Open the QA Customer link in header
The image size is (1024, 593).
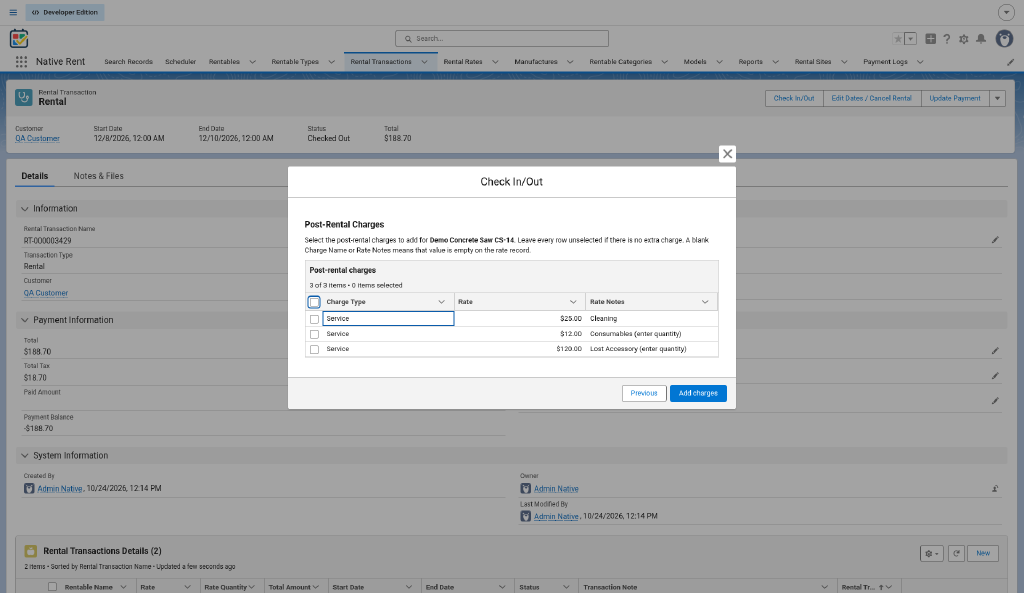click(37, 138)
